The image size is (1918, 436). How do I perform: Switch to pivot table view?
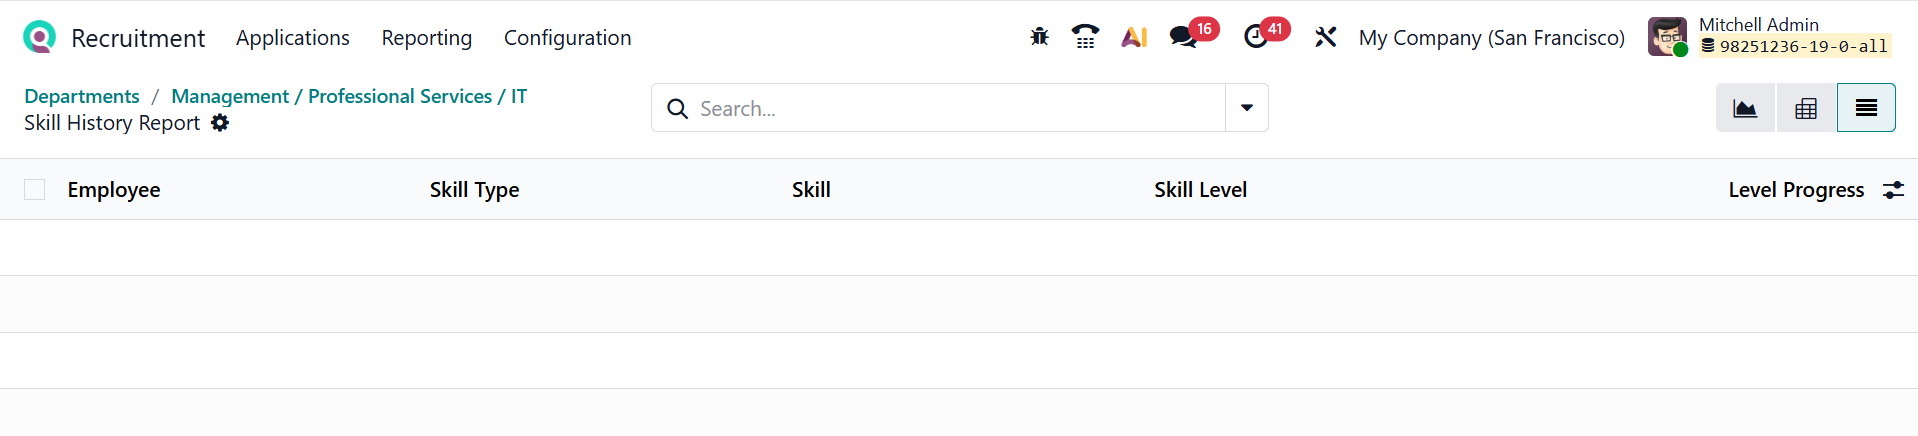click(1805, 108)
